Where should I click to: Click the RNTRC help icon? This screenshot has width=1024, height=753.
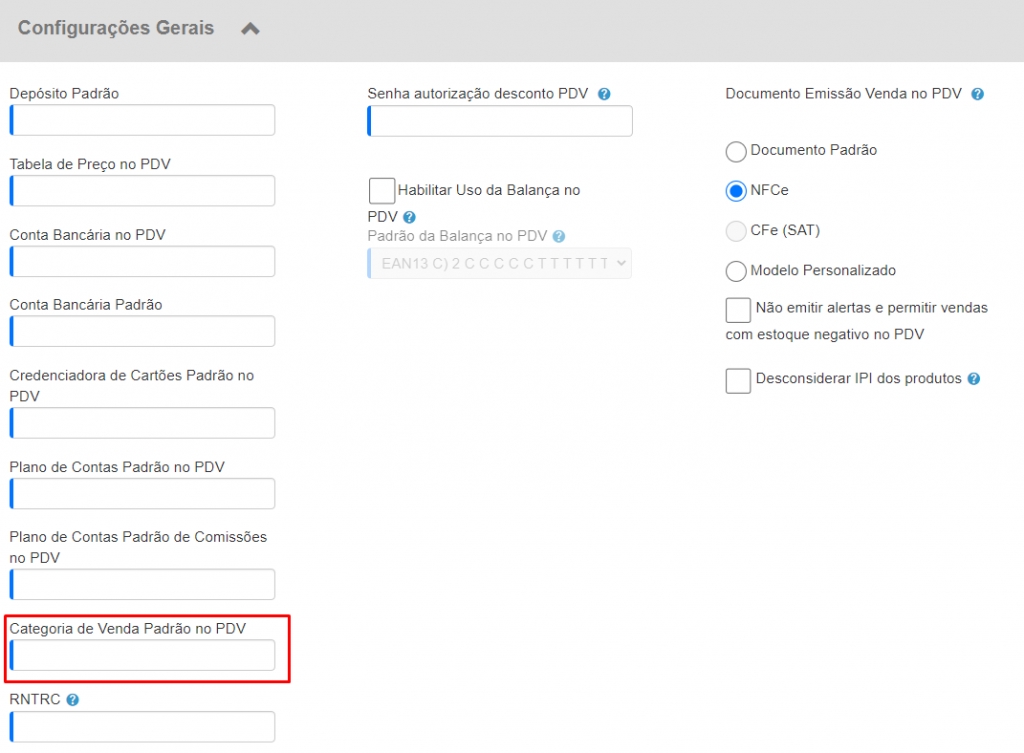click(73, 700)
